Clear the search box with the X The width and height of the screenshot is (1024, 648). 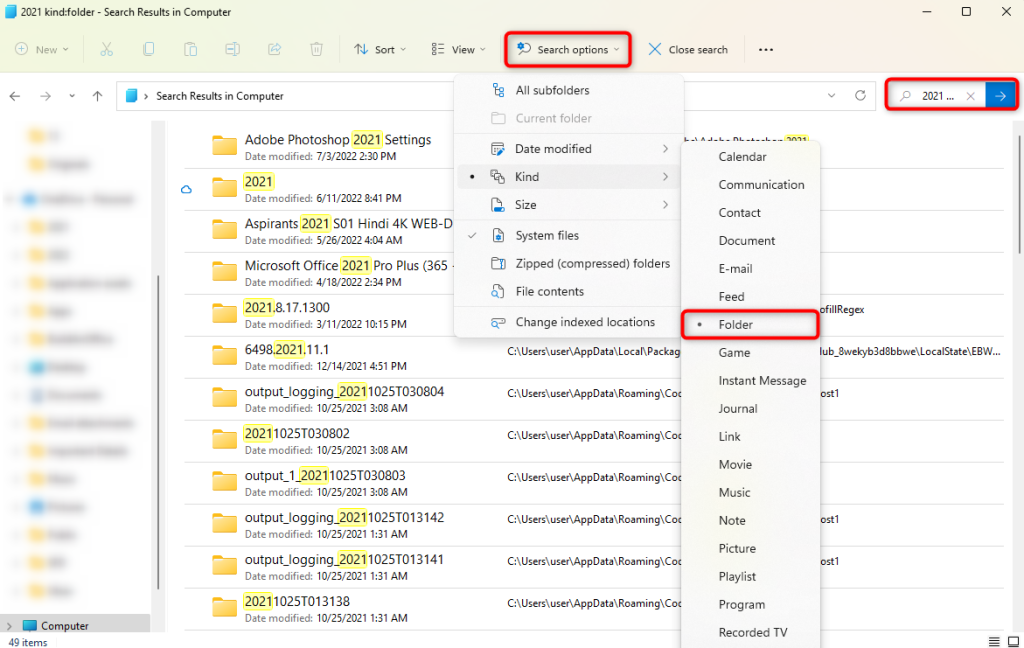pyautogui.click(x=969, y=95)
